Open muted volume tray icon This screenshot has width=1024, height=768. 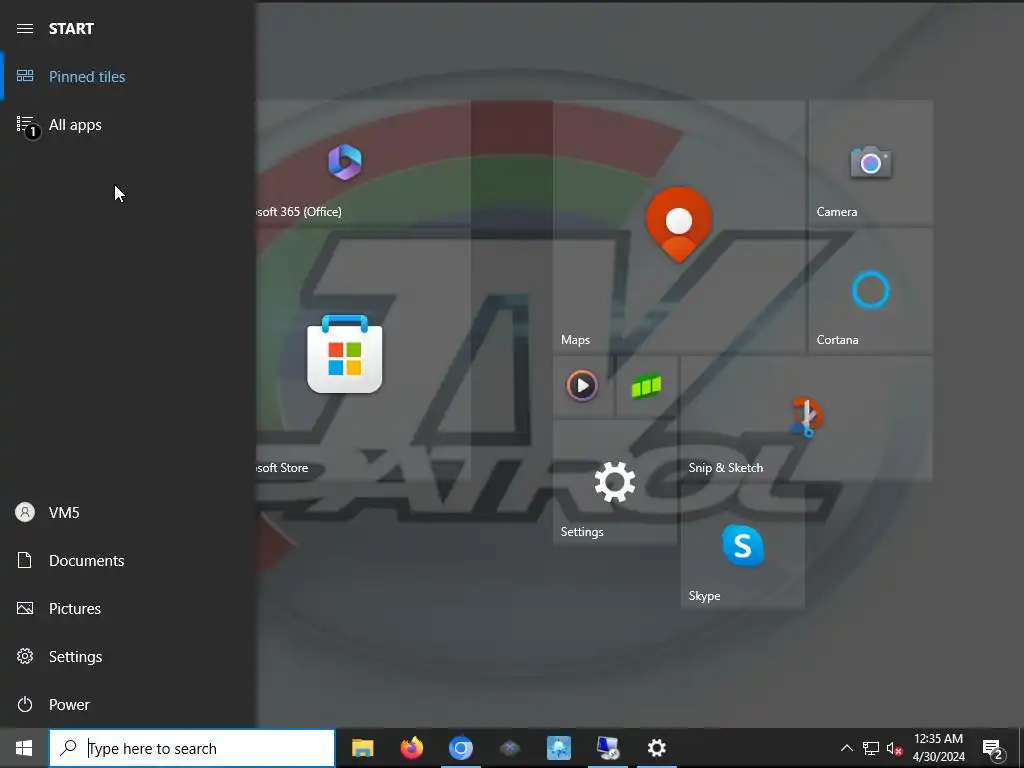coord(895,748)
